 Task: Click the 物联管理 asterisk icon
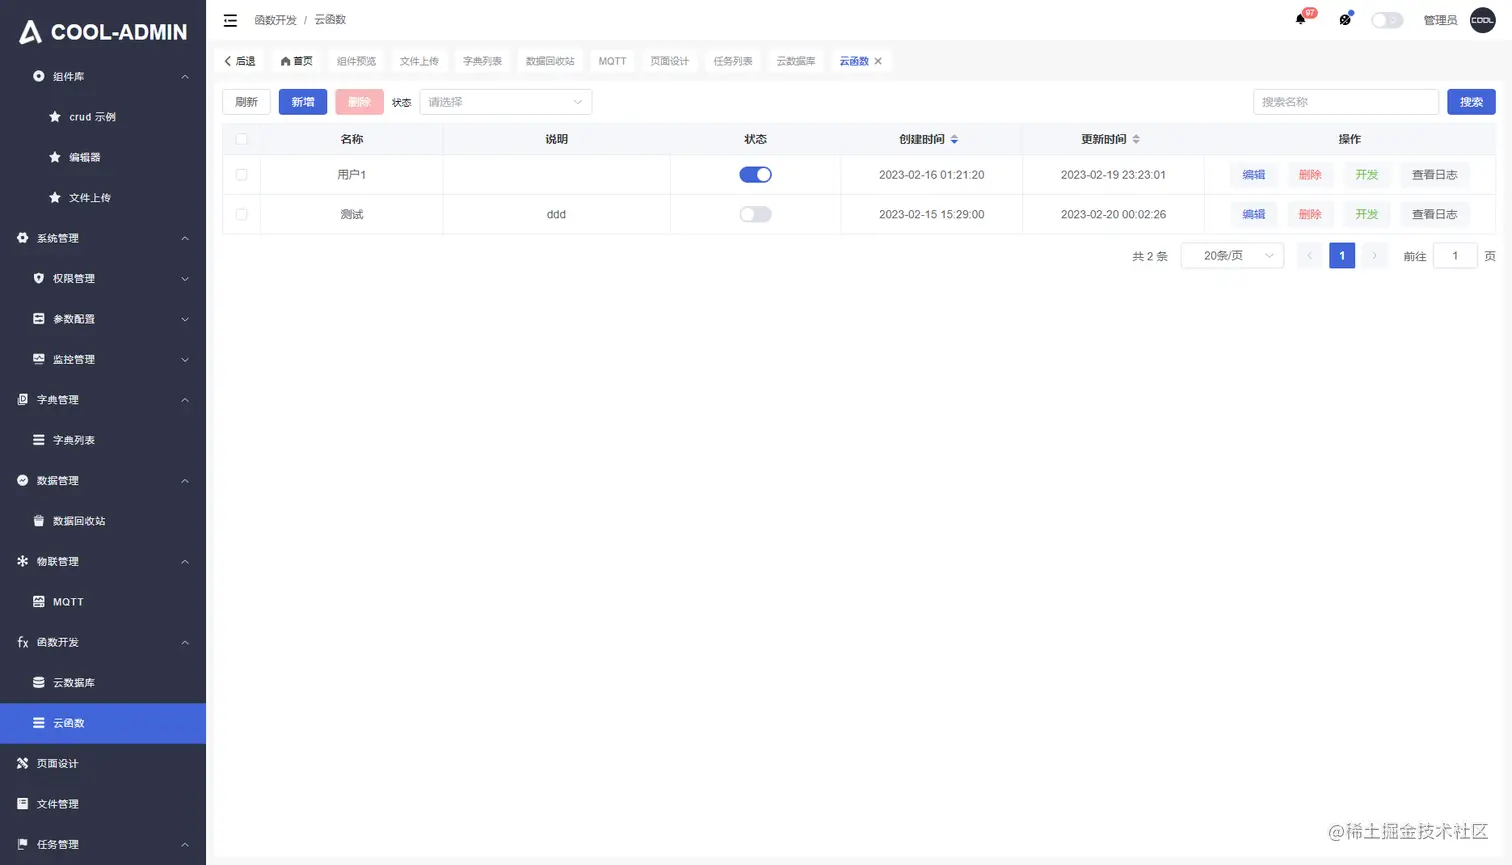[23, 562]
